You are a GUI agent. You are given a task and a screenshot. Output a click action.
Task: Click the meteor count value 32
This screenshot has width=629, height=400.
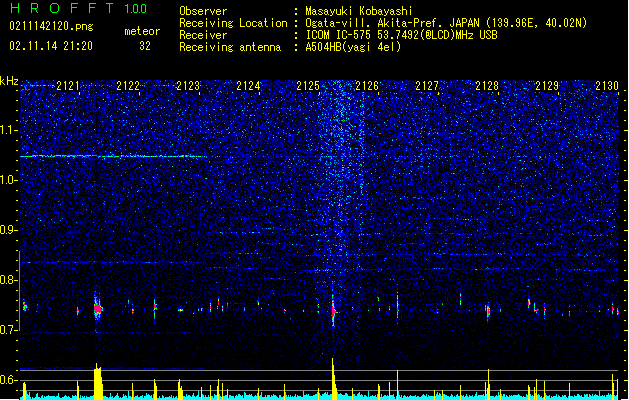pyautogui.click(x=145, y=46)
